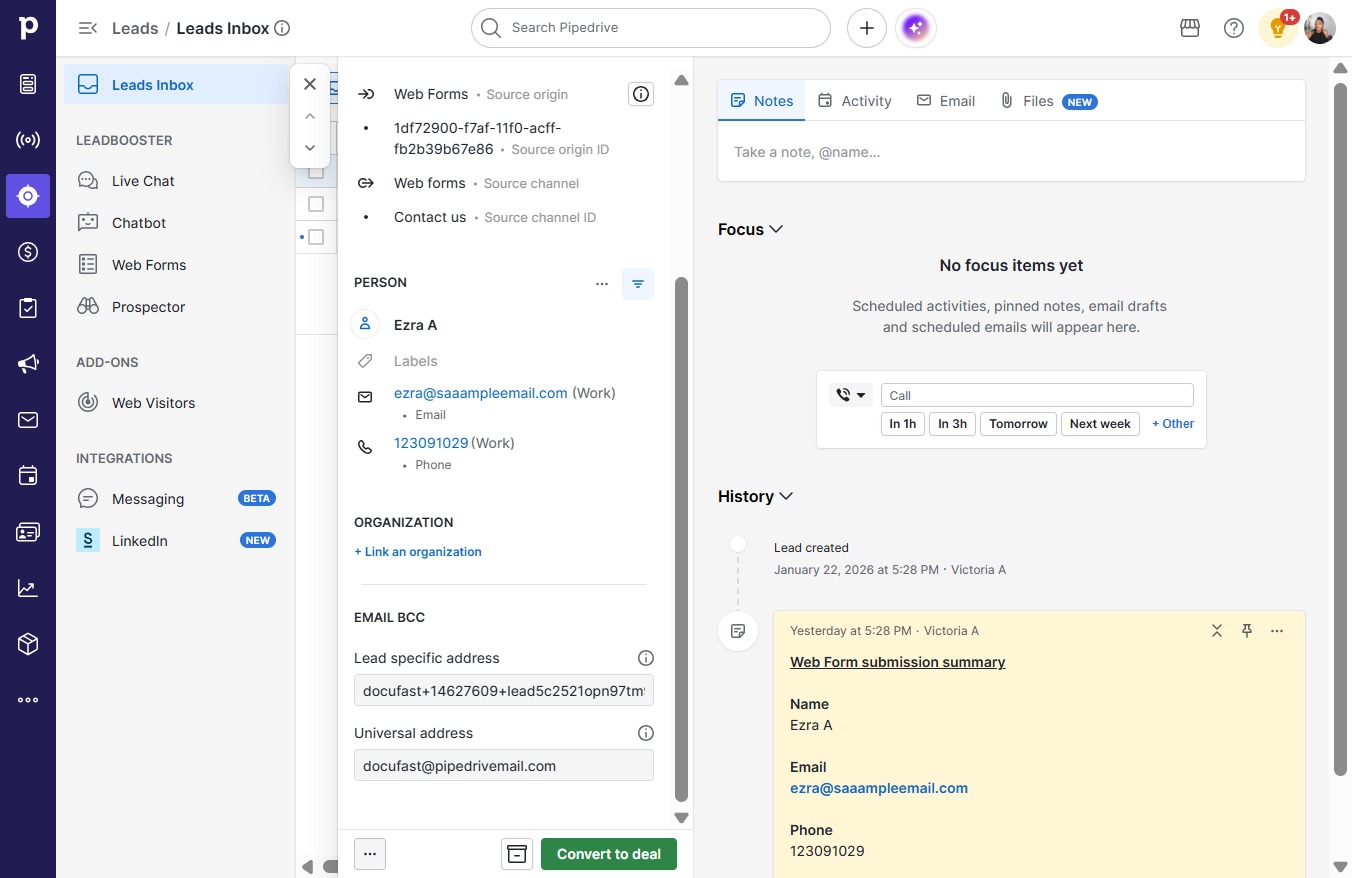This screenshot has width=1352, height=878.
Task: Open the activity type dropdown with phone icon
Action: point(851,395)
